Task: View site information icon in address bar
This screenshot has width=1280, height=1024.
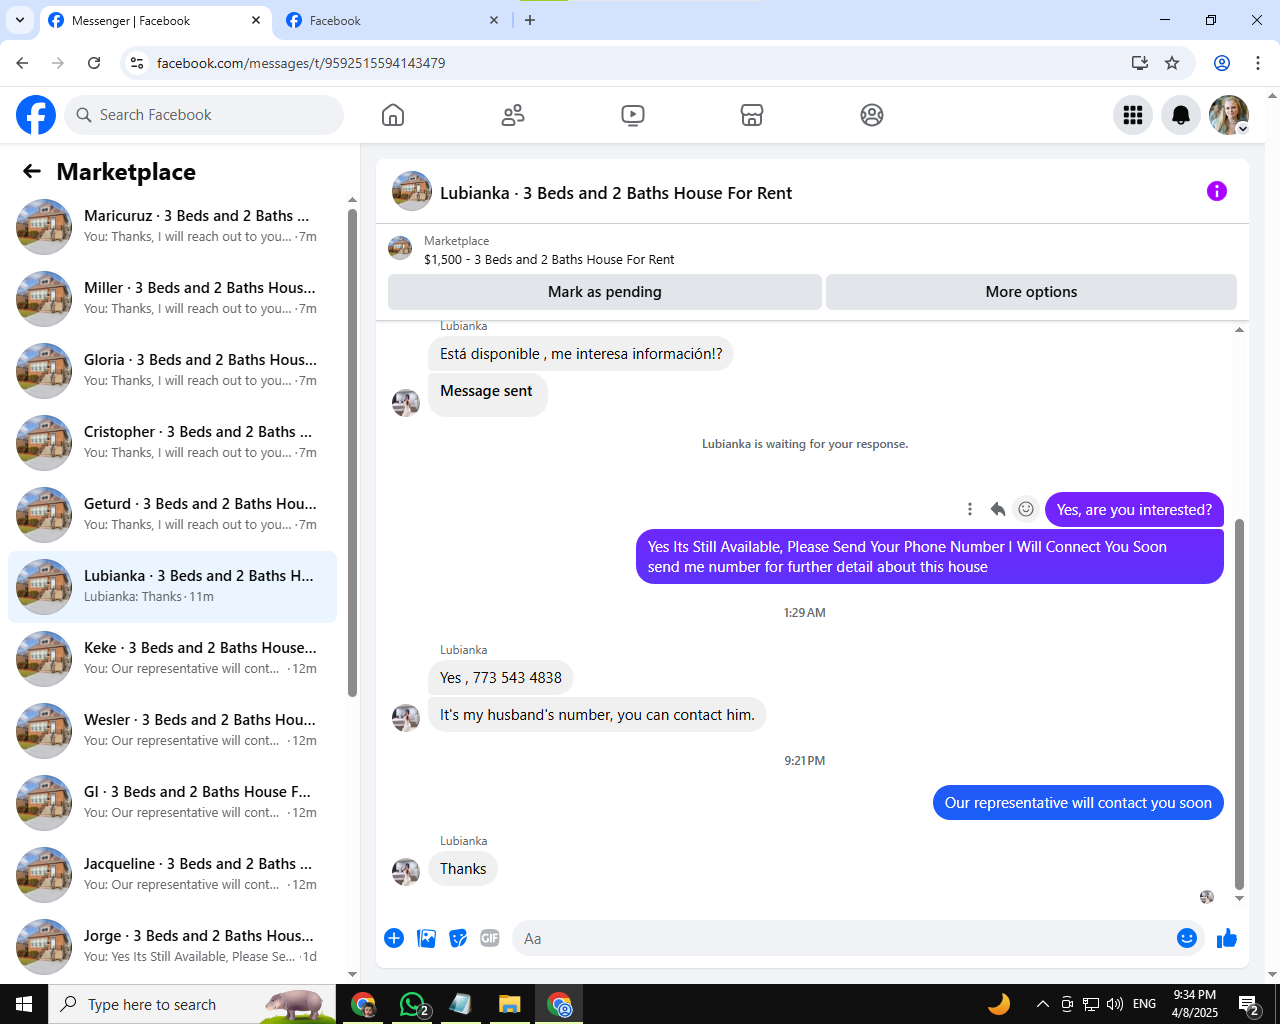Action: 138,63
